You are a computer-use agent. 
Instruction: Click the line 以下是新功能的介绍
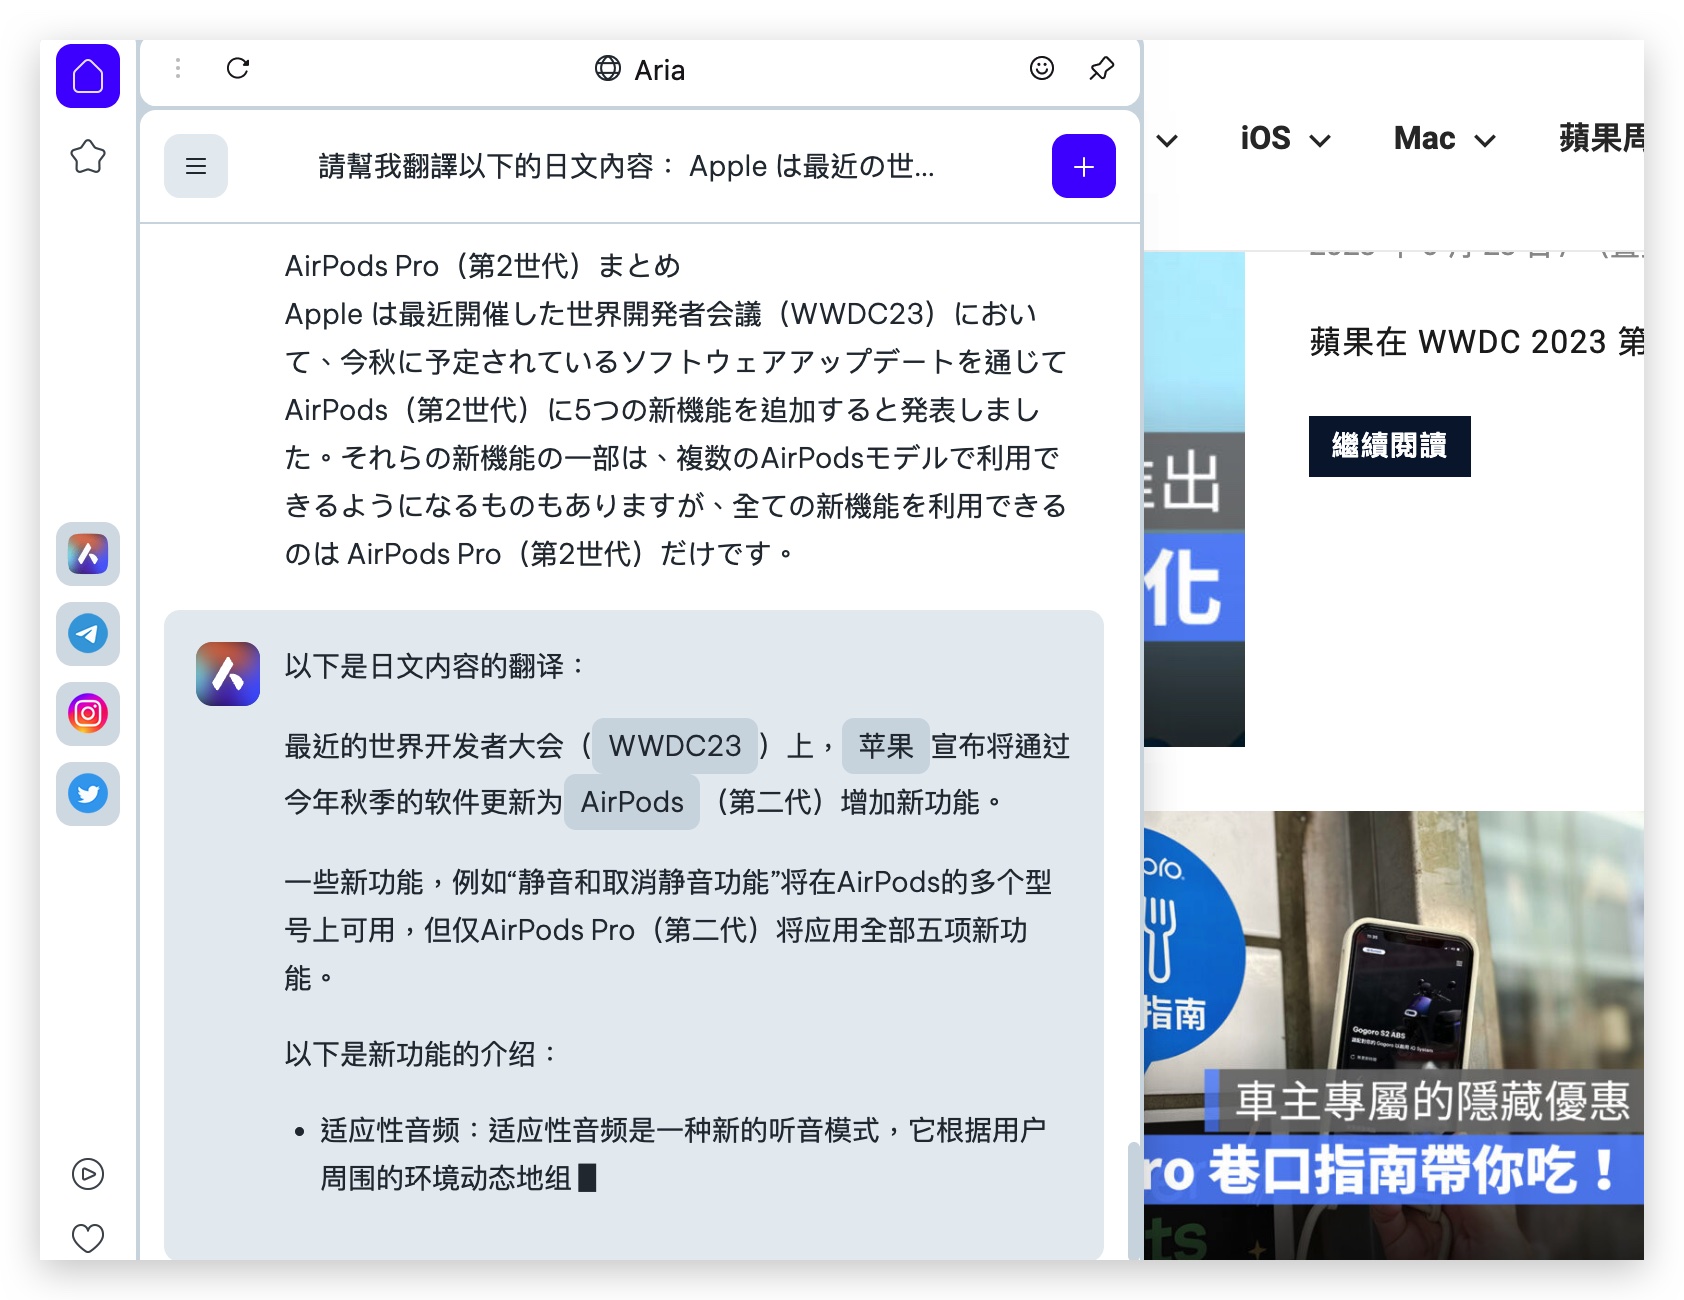click(420, 1054)
